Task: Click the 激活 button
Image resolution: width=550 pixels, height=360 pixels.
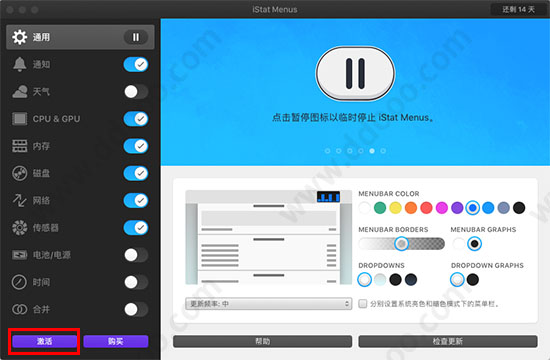Action: click(x=44, y=341)
